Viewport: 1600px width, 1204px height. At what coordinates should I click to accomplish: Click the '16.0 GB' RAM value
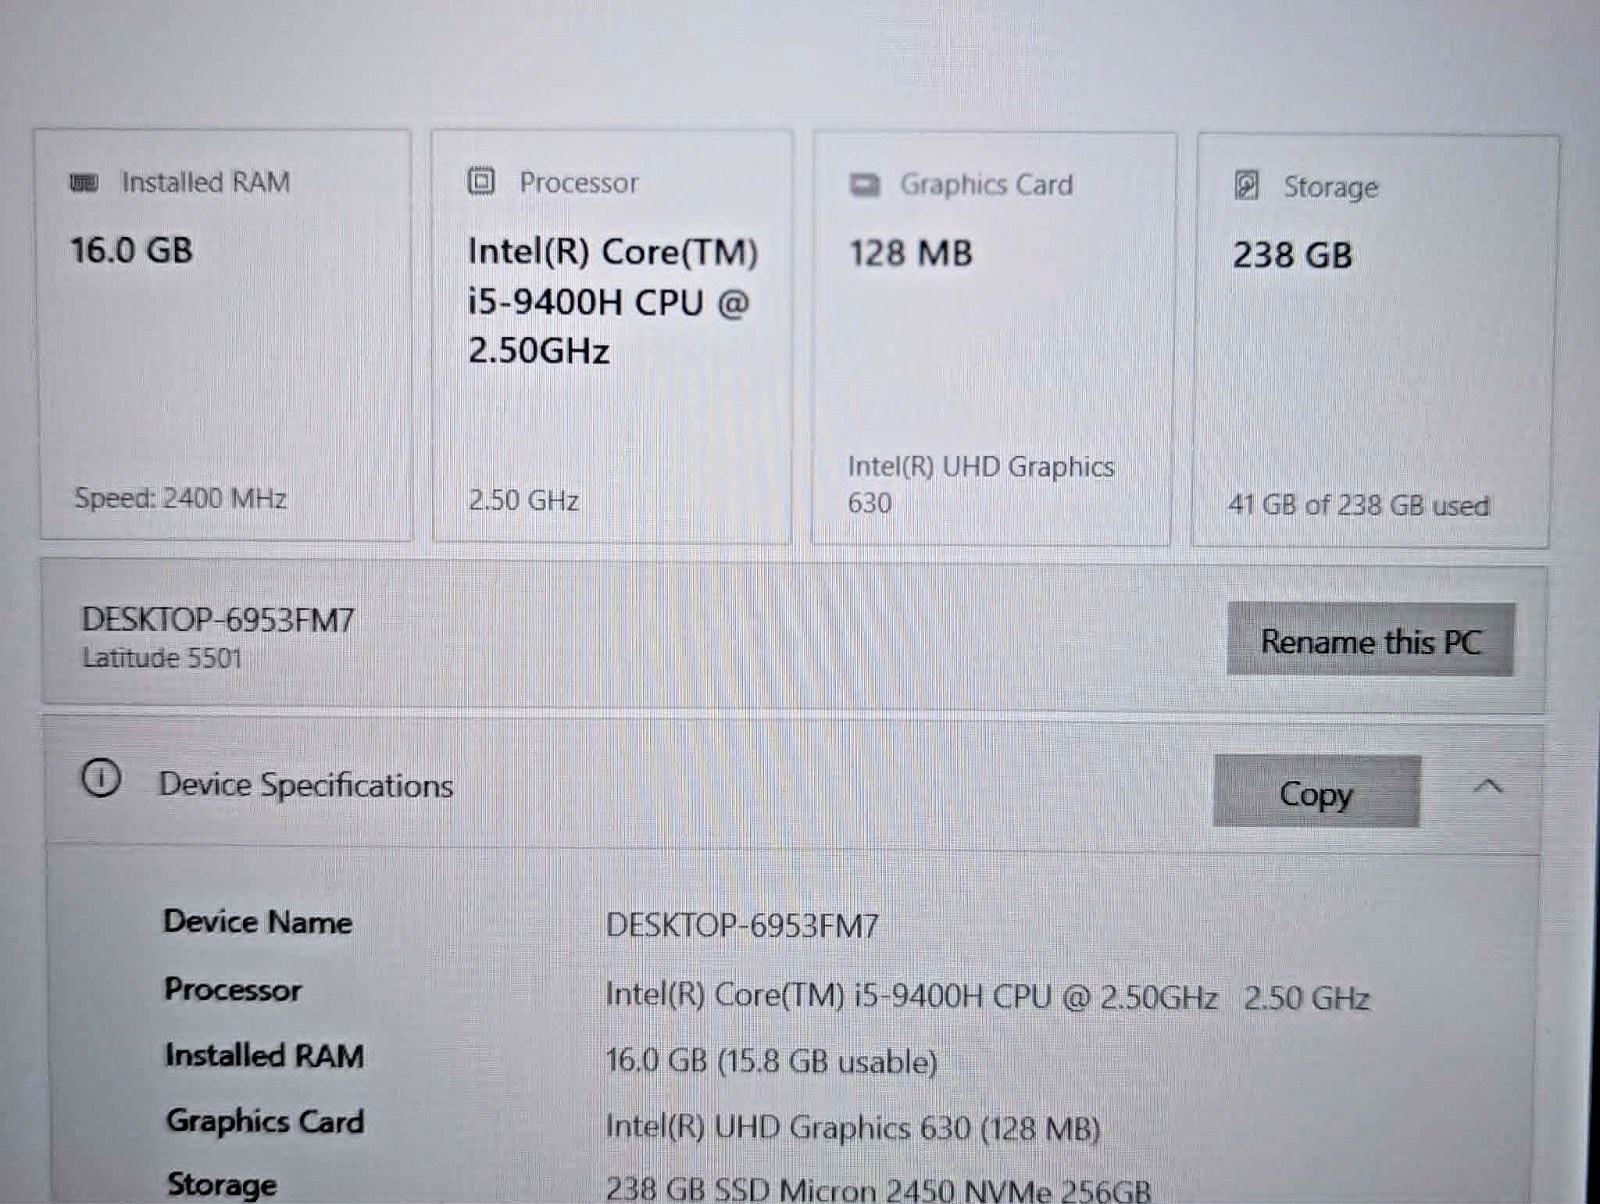(x=131, y=250)
